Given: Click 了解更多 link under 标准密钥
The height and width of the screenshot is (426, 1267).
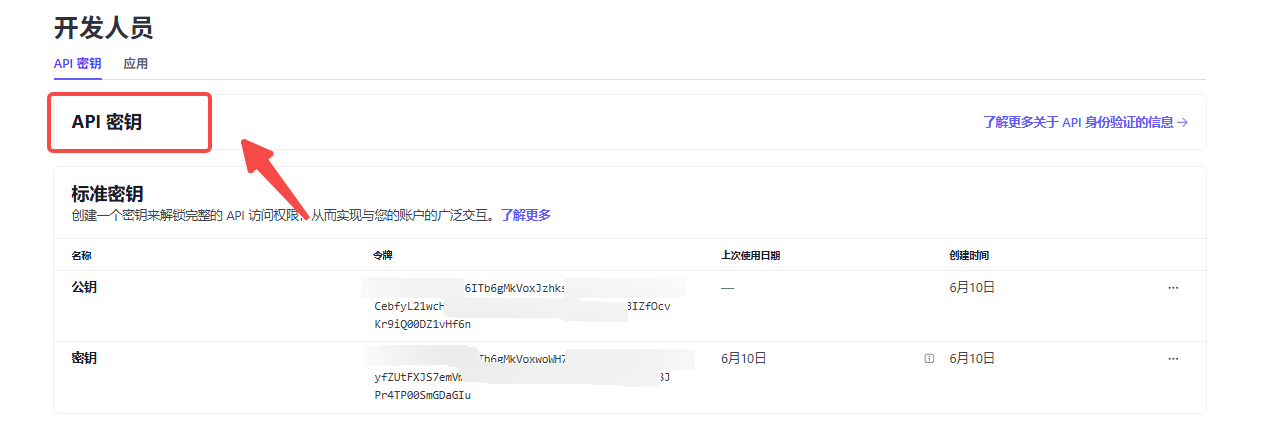Looking at the screenshot, I should (x=525, y=215).
